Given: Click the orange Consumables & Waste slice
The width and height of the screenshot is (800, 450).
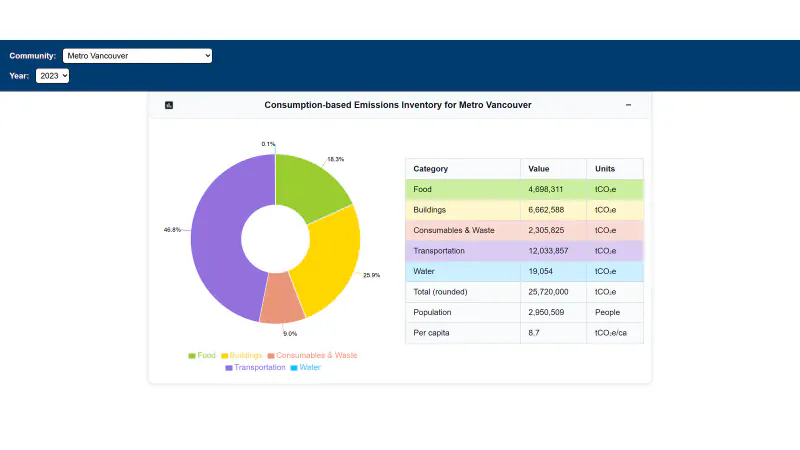Looking at the screenshot, I should [282, 301].
